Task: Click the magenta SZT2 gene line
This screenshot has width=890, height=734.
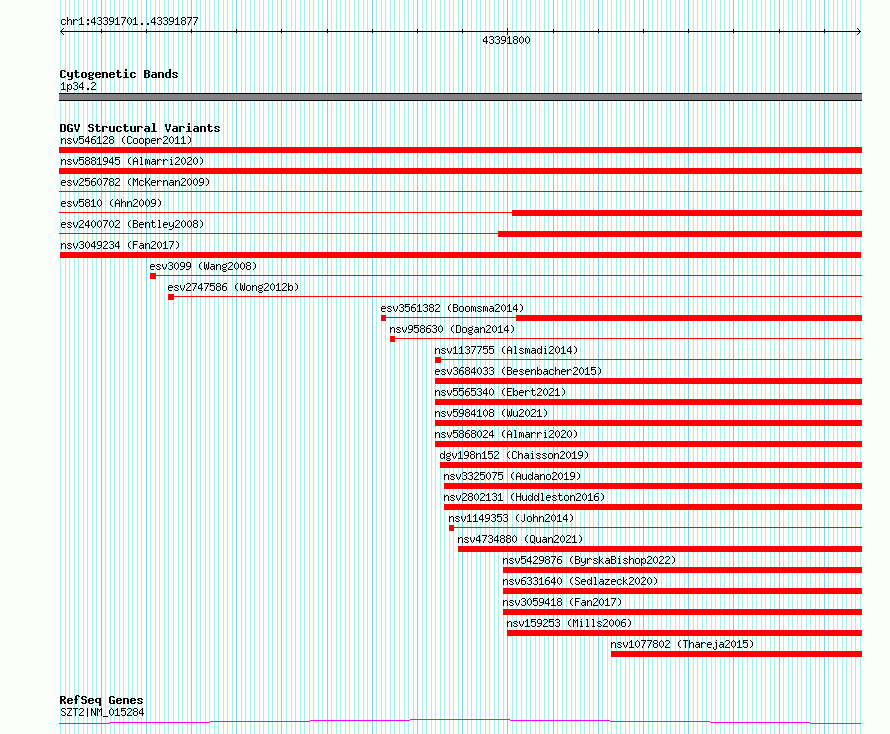Action: tap(460, 721)
